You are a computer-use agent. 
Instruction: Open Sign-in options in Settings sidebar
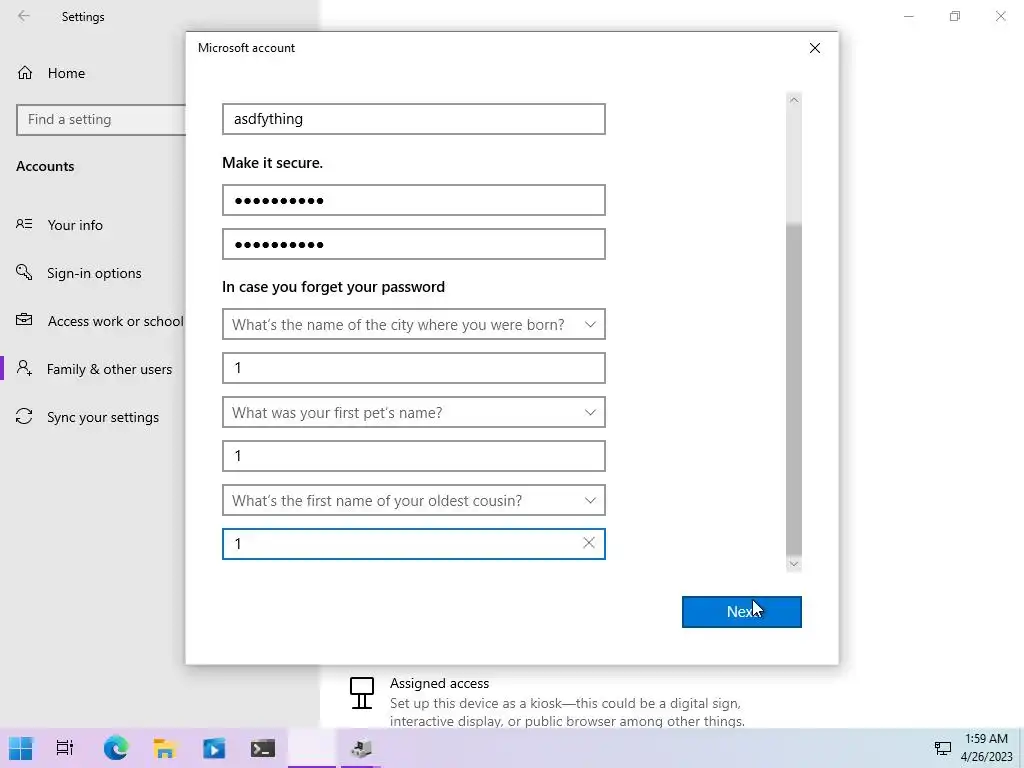(94, 273)
